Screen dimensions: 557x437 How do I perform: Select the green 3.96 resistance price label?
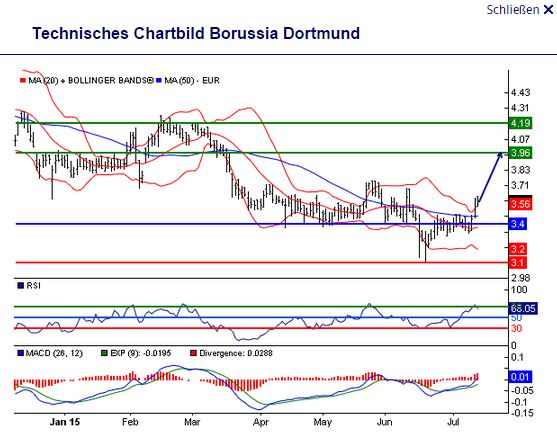(x=520, y=153)
